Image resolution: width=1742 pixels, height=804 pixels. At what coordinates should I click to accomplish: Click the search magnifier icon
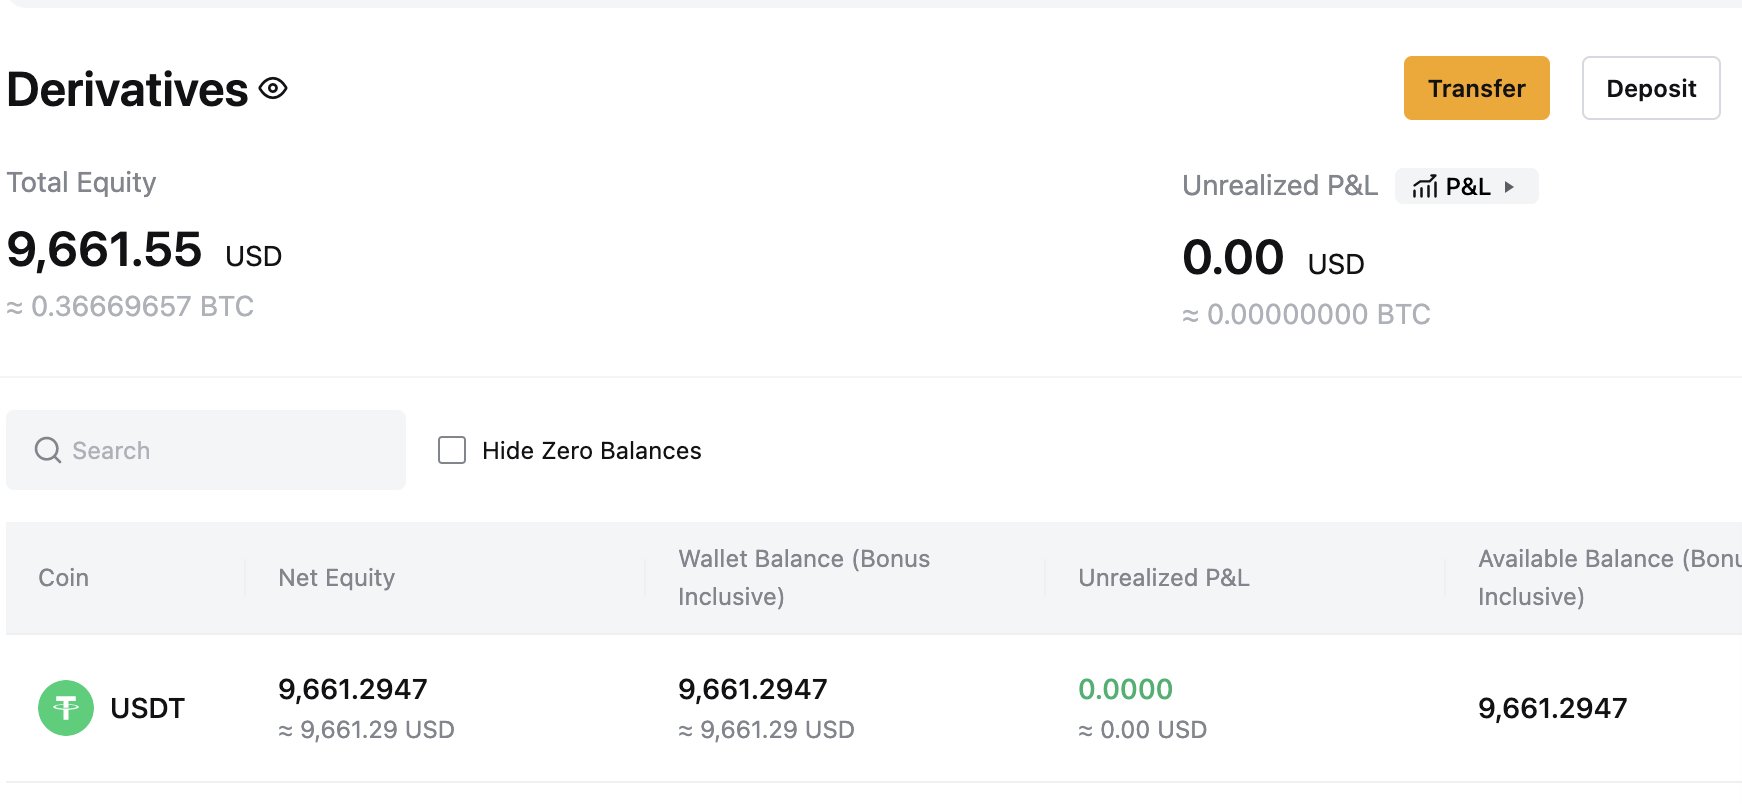pos(48,450)
